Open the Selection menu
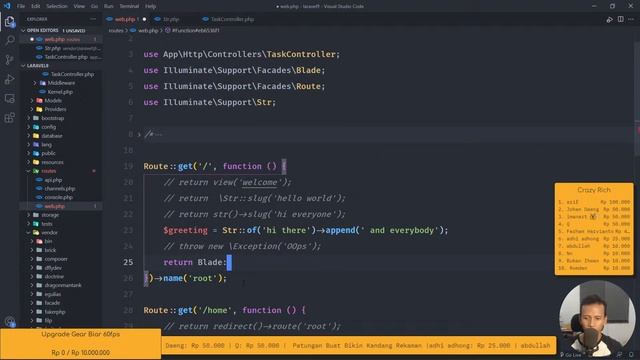The height and width of the screenshot is (360, 640). click(57, 6)
